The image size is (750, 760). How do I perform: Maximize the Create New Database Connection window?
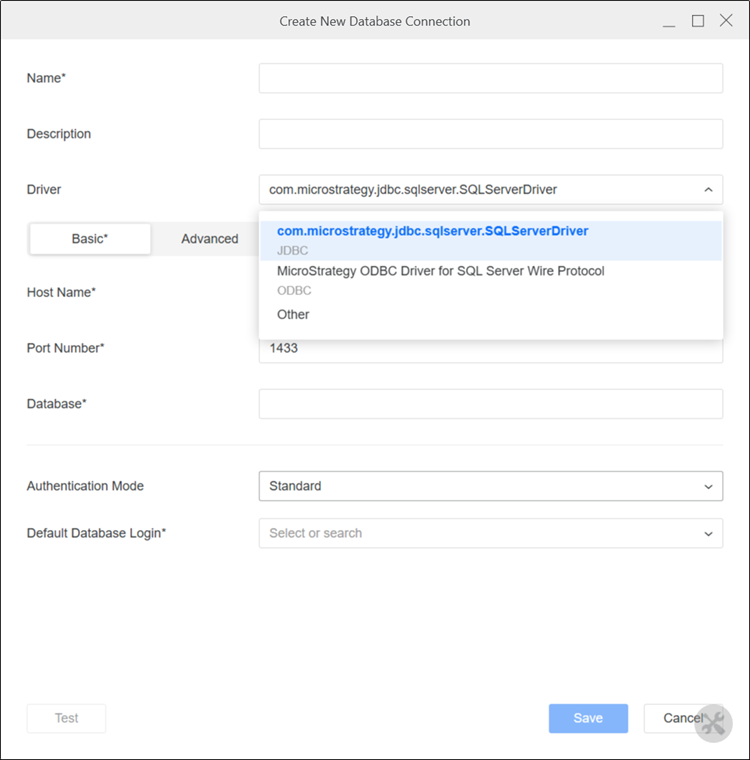(698, 21)
